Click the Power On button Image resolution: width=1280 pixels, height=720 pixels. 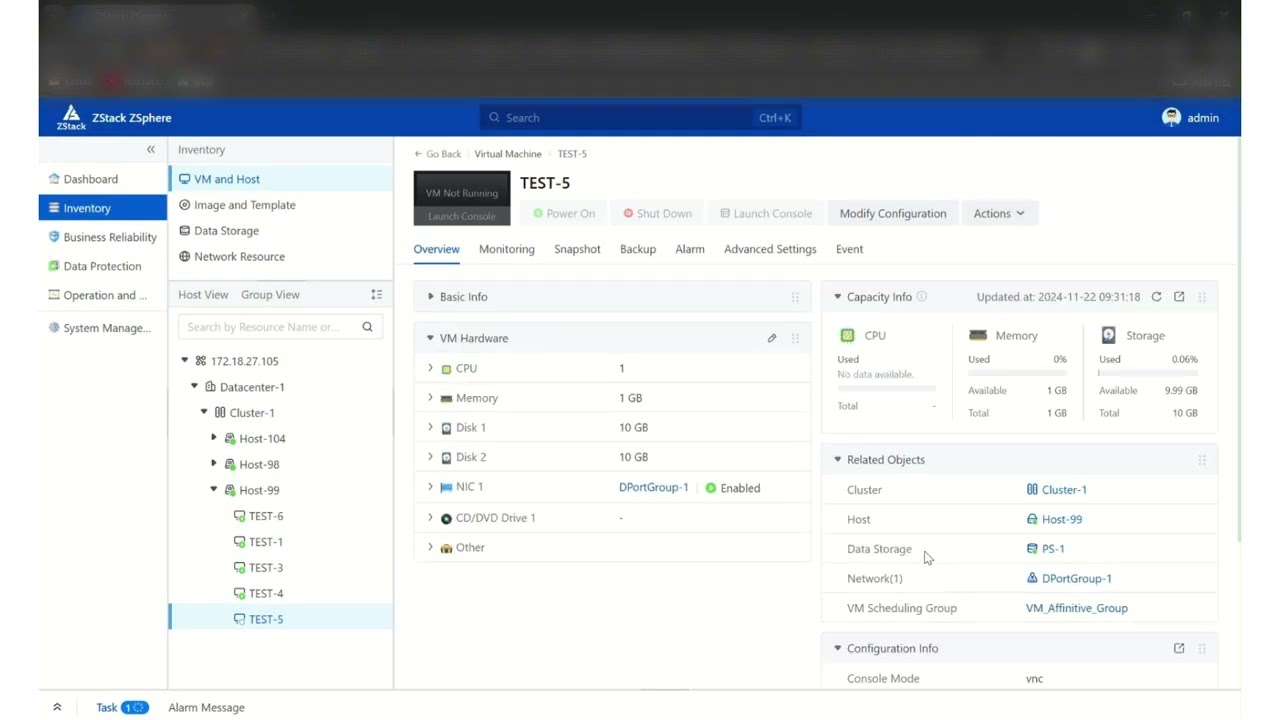(x=564, y=213)
